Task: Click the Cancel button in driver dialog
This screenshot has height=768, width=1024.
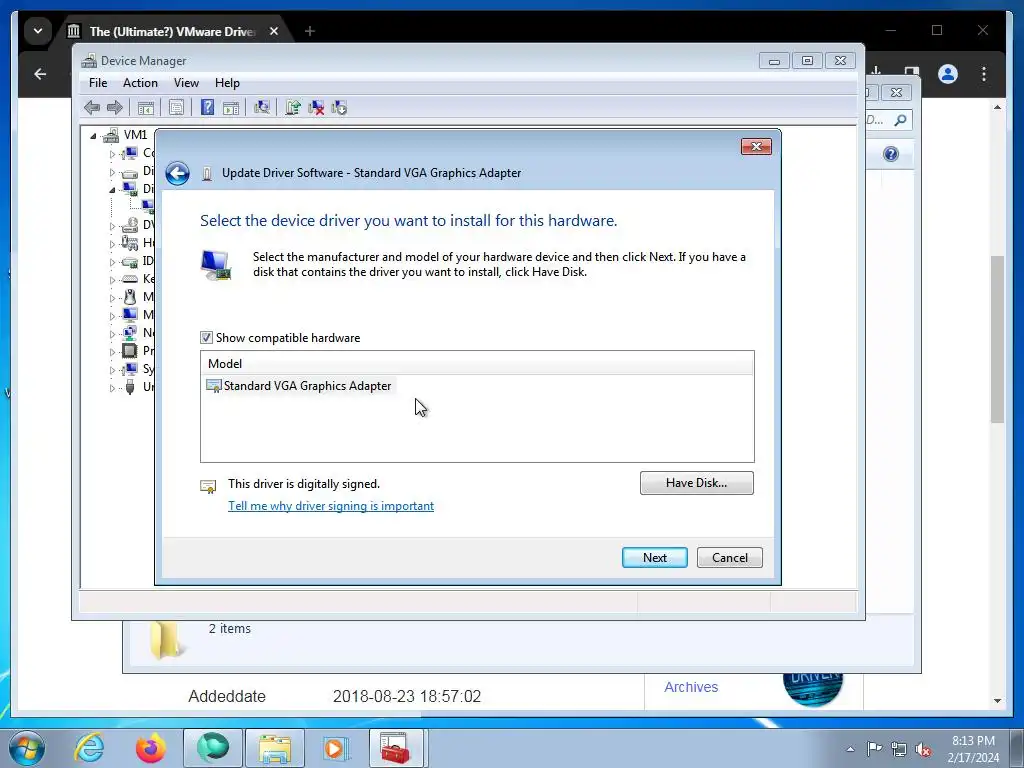Action: click(x=729, y=558)
